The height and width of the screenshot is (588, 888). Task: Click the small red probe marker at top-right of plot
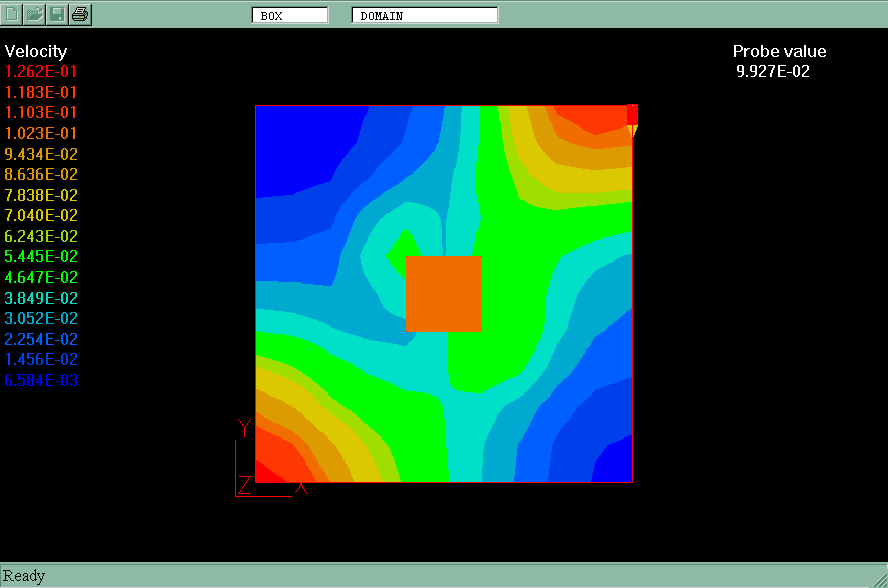[x=632, y=114]
